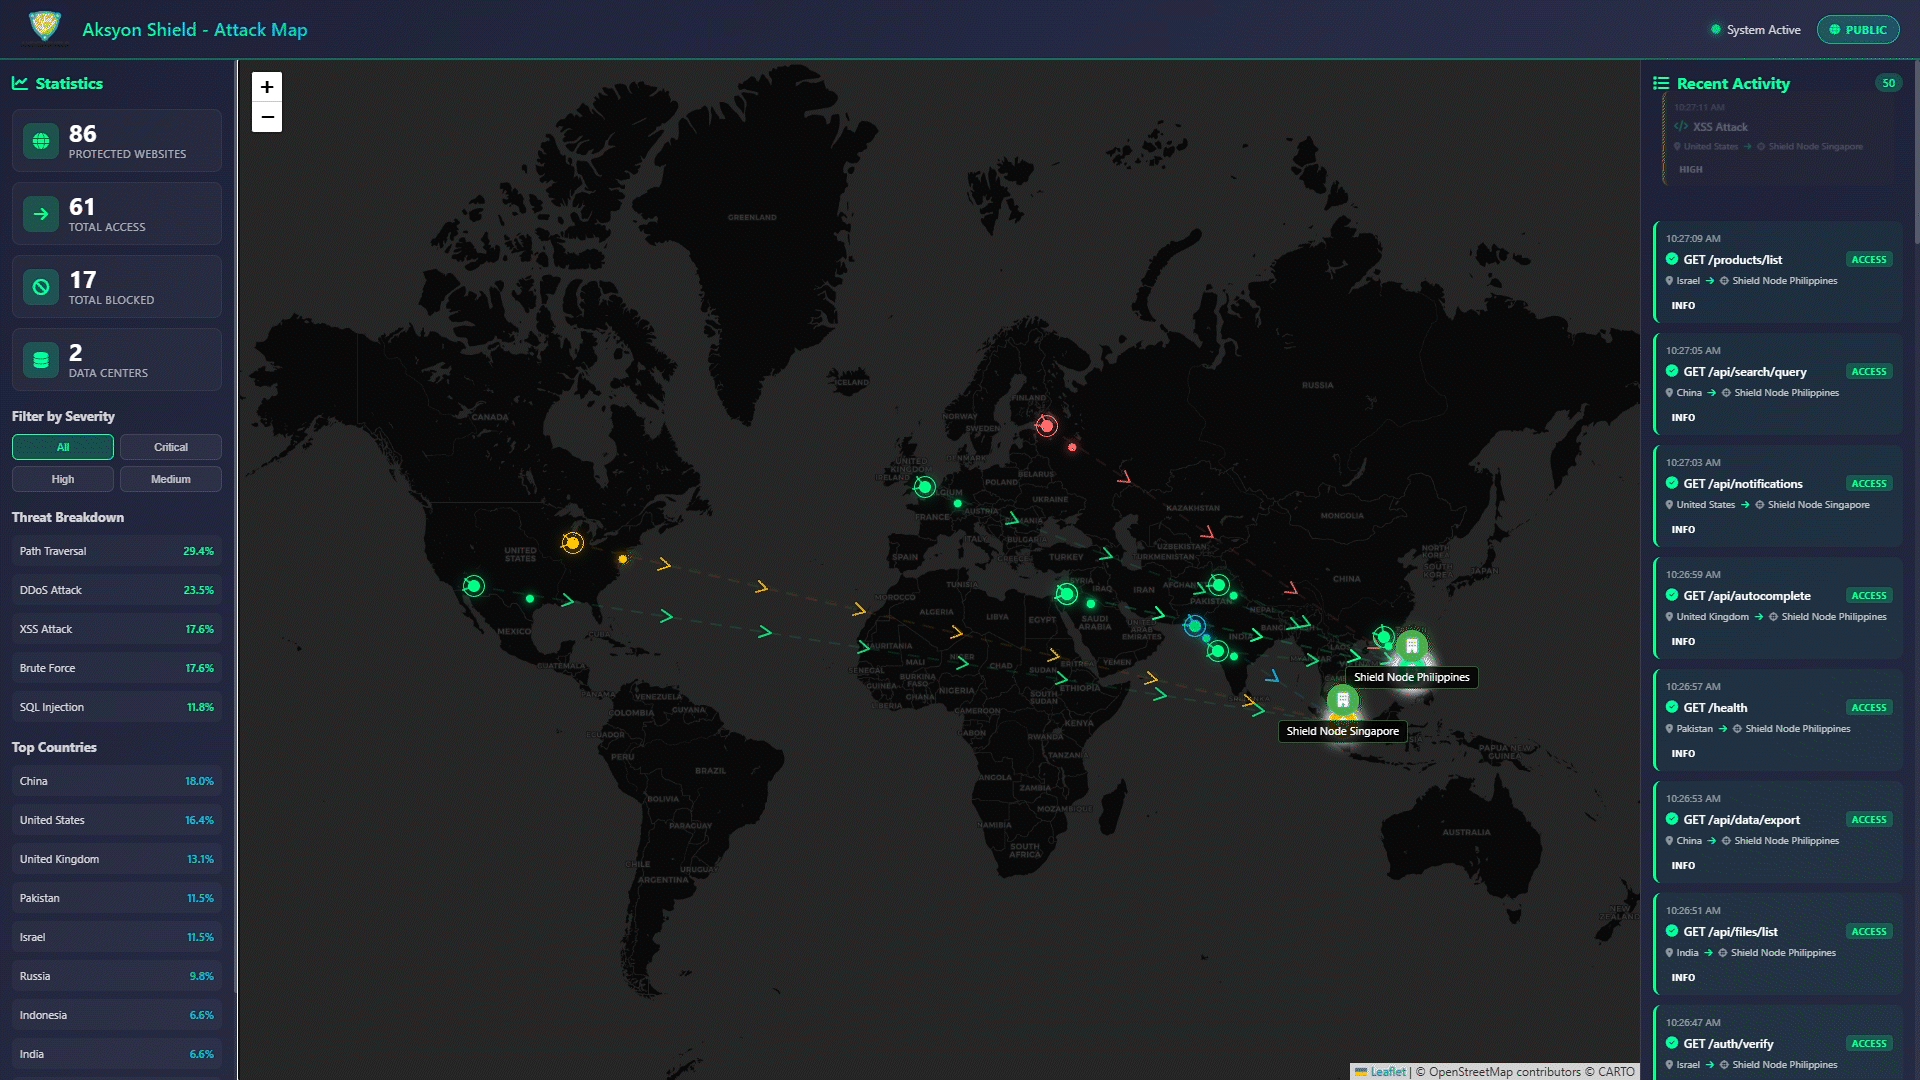Click the check icon beside GET /health
This screenshot has width=1920, height=1080.
[x=1672, y=707]
